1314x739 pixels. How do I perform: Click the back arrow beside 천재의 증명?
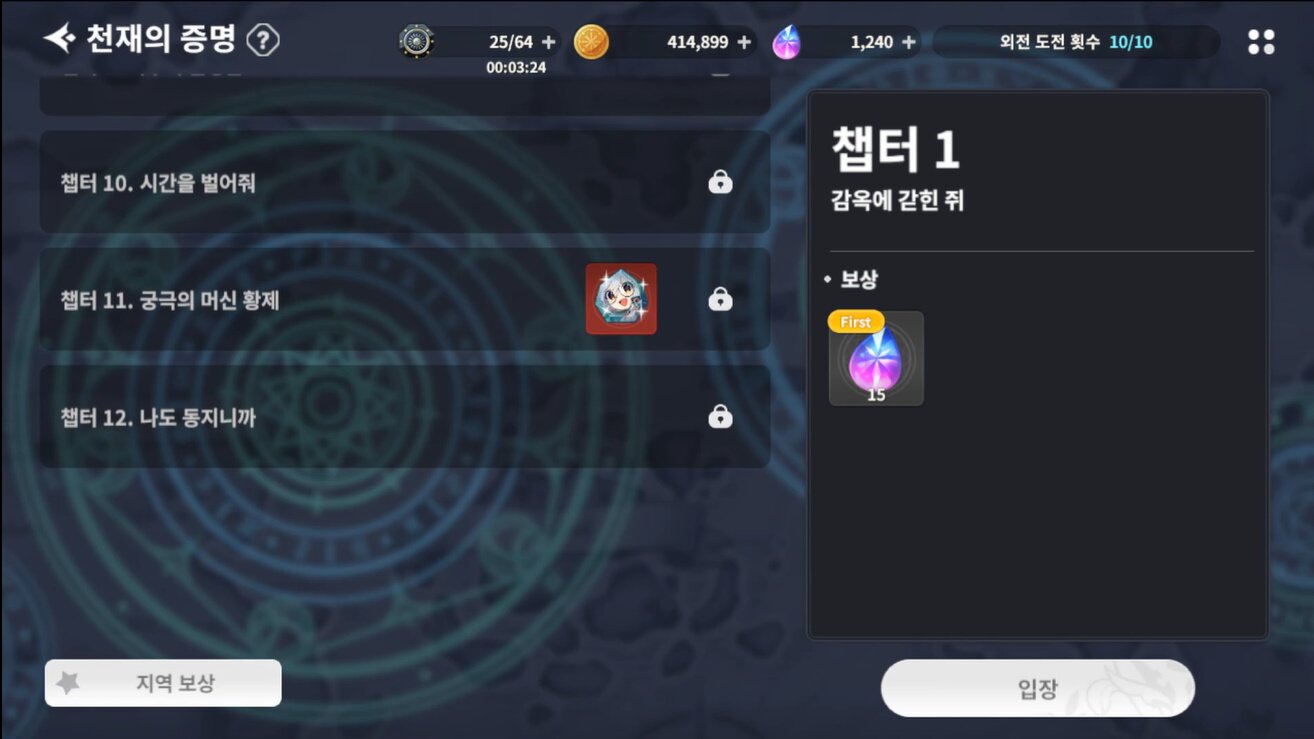(60, 39)
